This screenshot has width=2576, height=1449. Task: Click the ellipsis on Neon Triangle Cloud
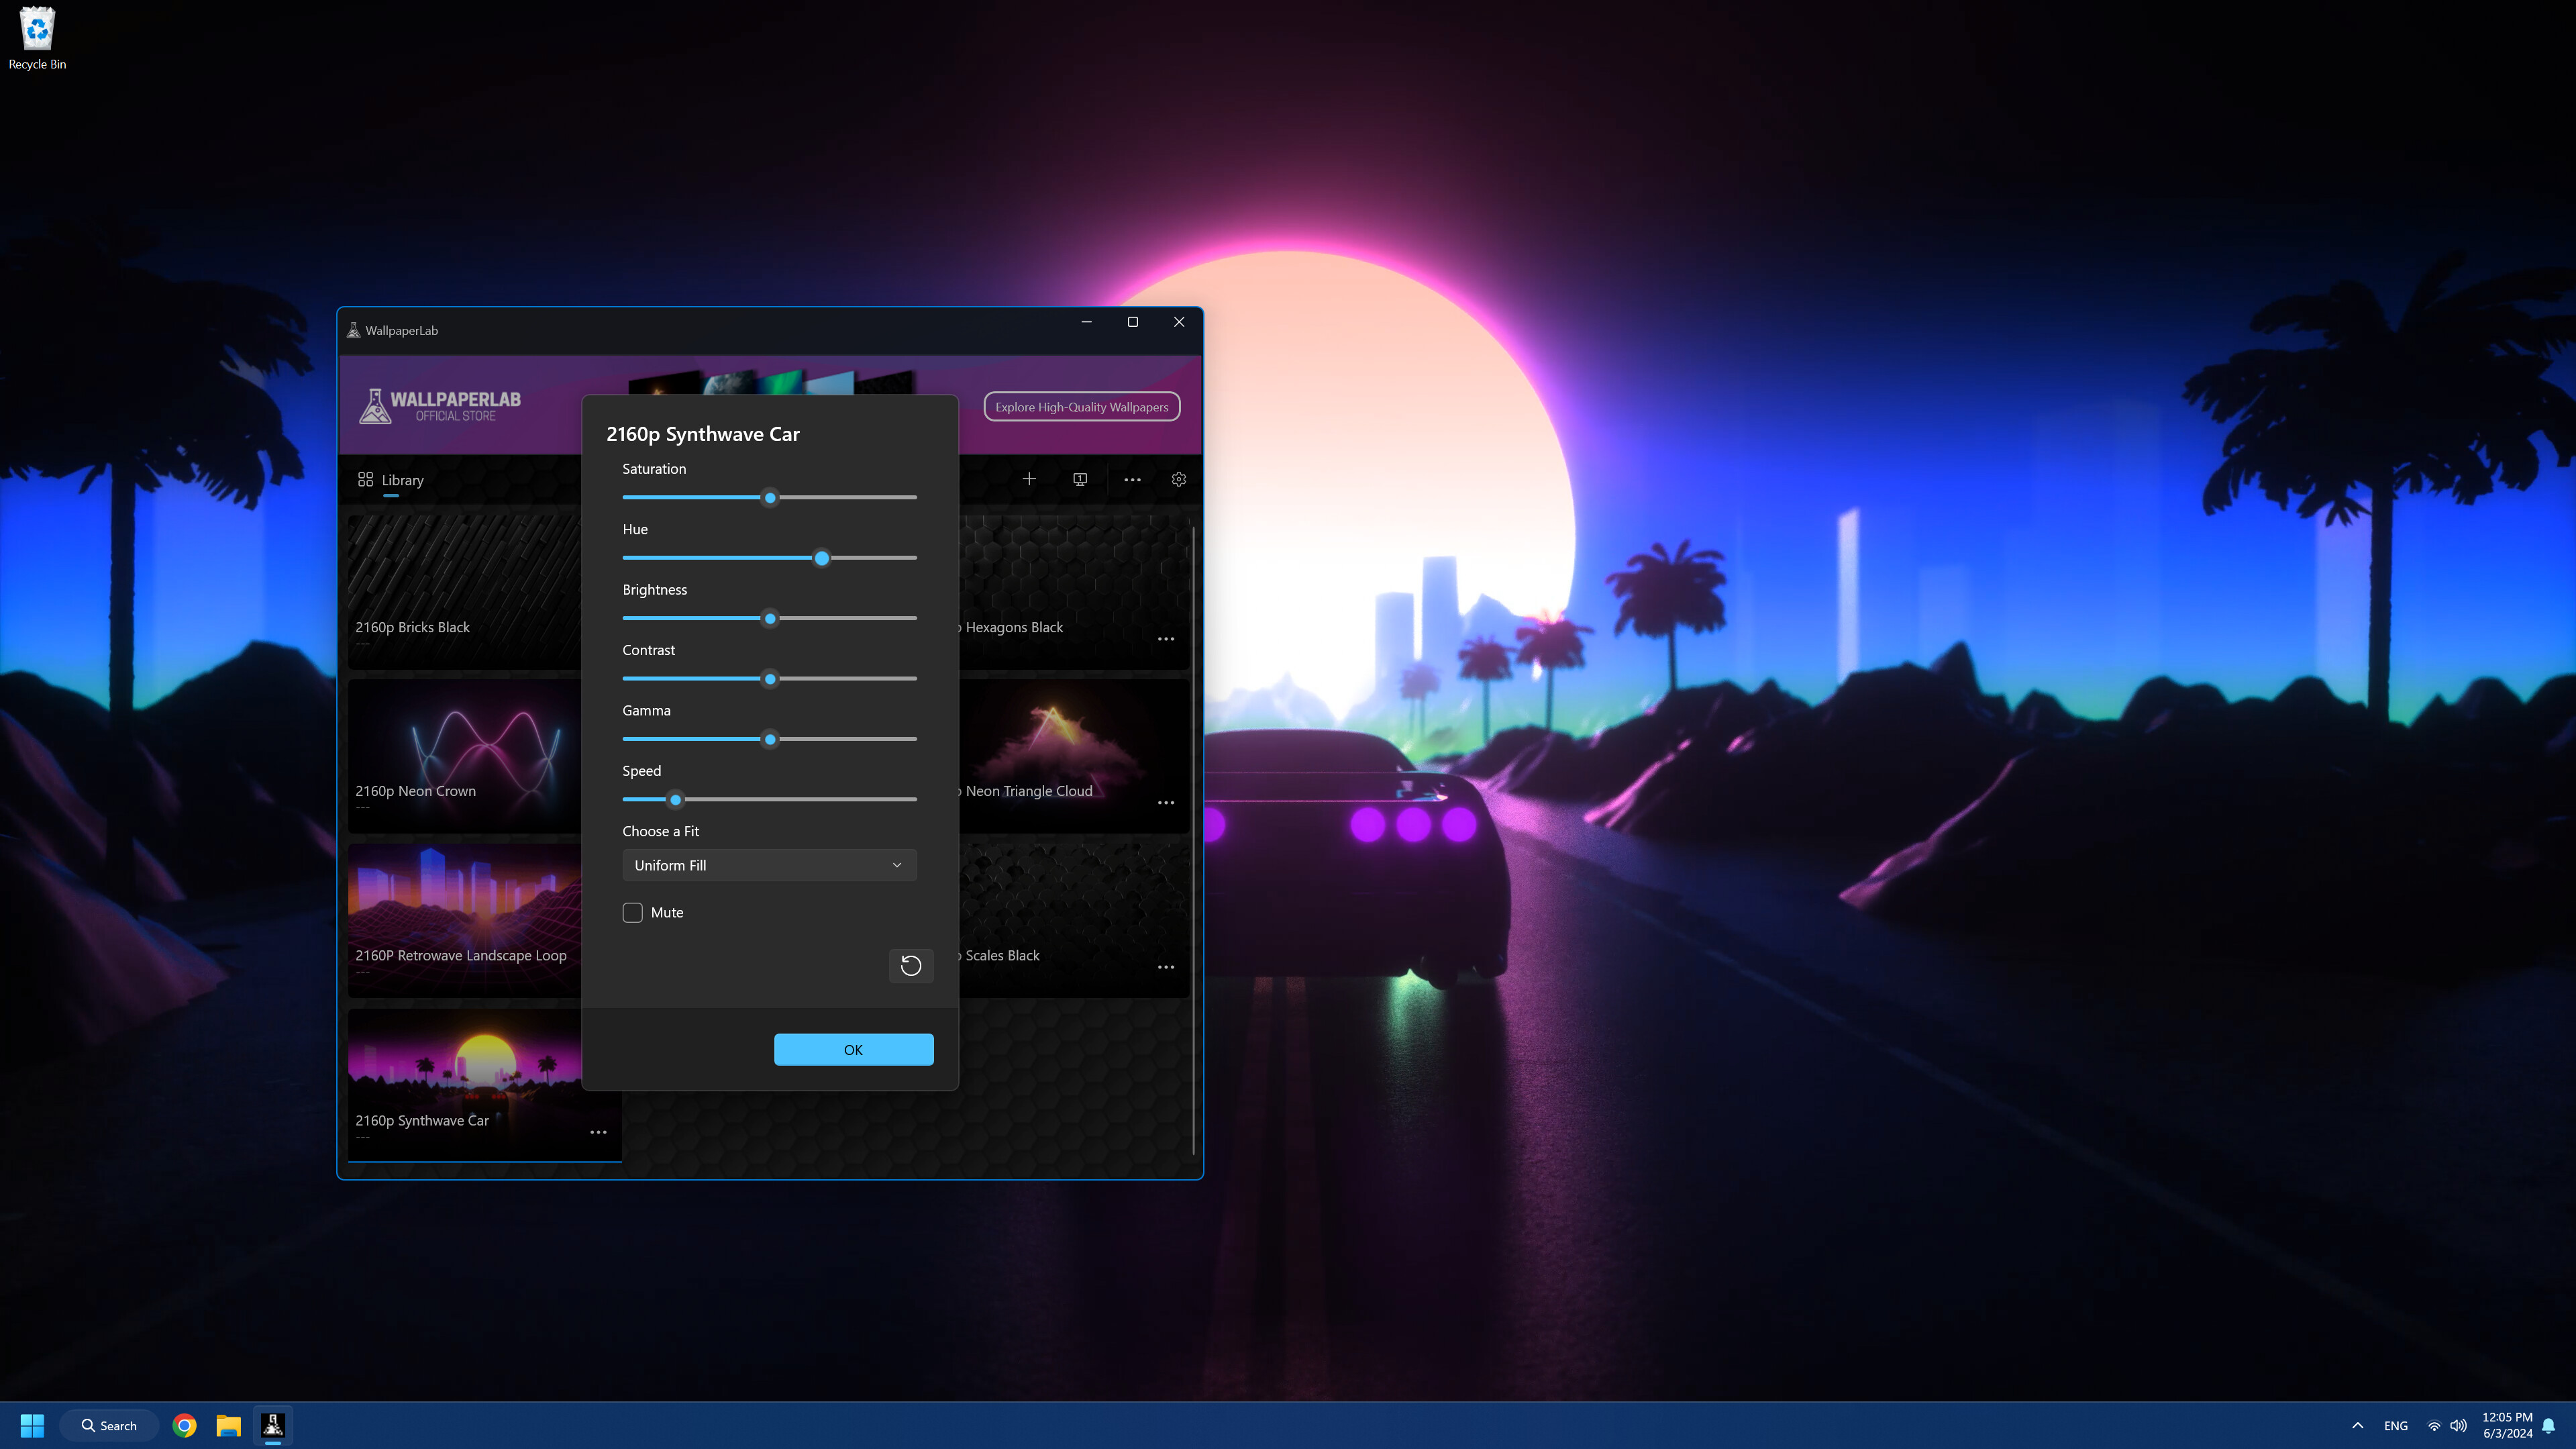(1166, 802)
